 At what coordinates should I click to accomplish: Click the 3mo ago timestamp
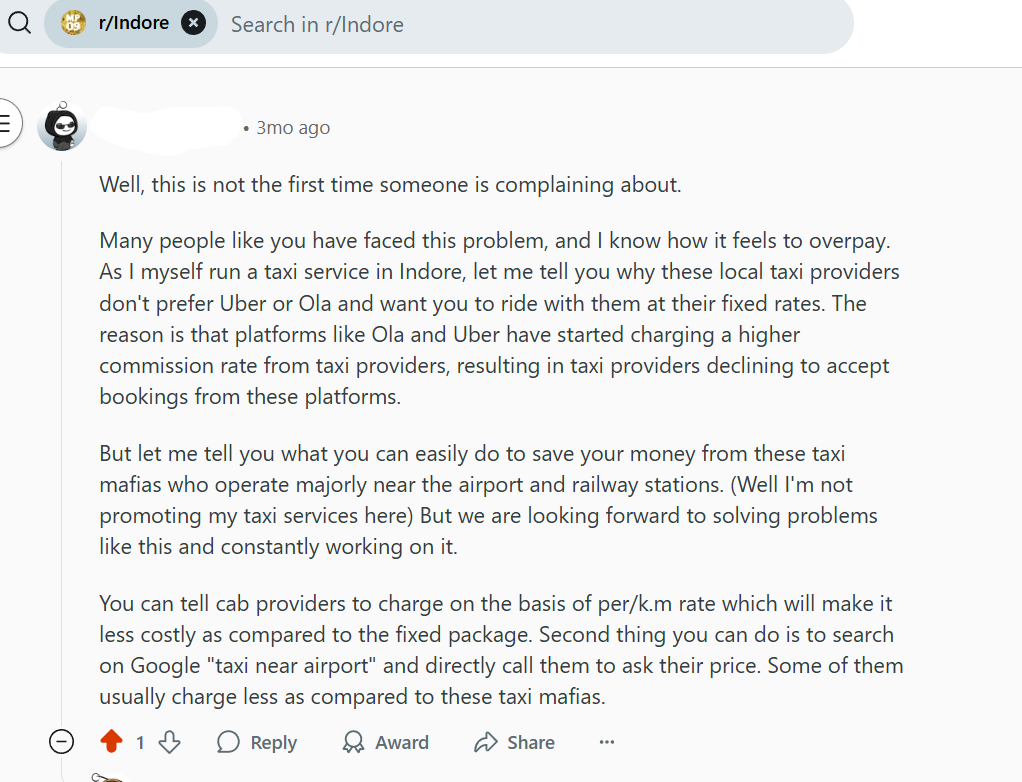(x=293, y=128)
